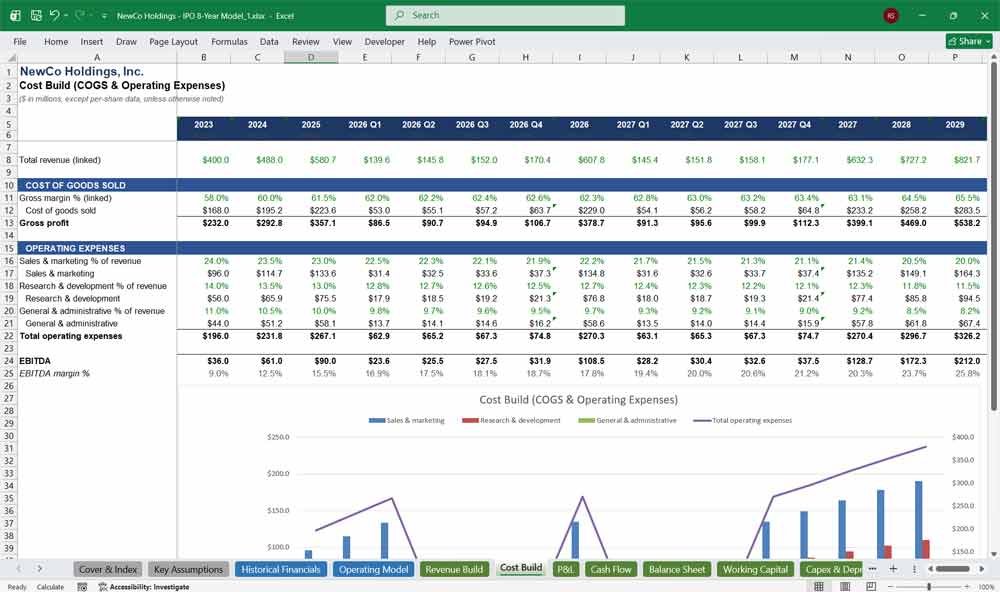Click the horizontal scrollbar right arrow
The width and height of the screenshot is (1000, 592).
click(982, 568)
